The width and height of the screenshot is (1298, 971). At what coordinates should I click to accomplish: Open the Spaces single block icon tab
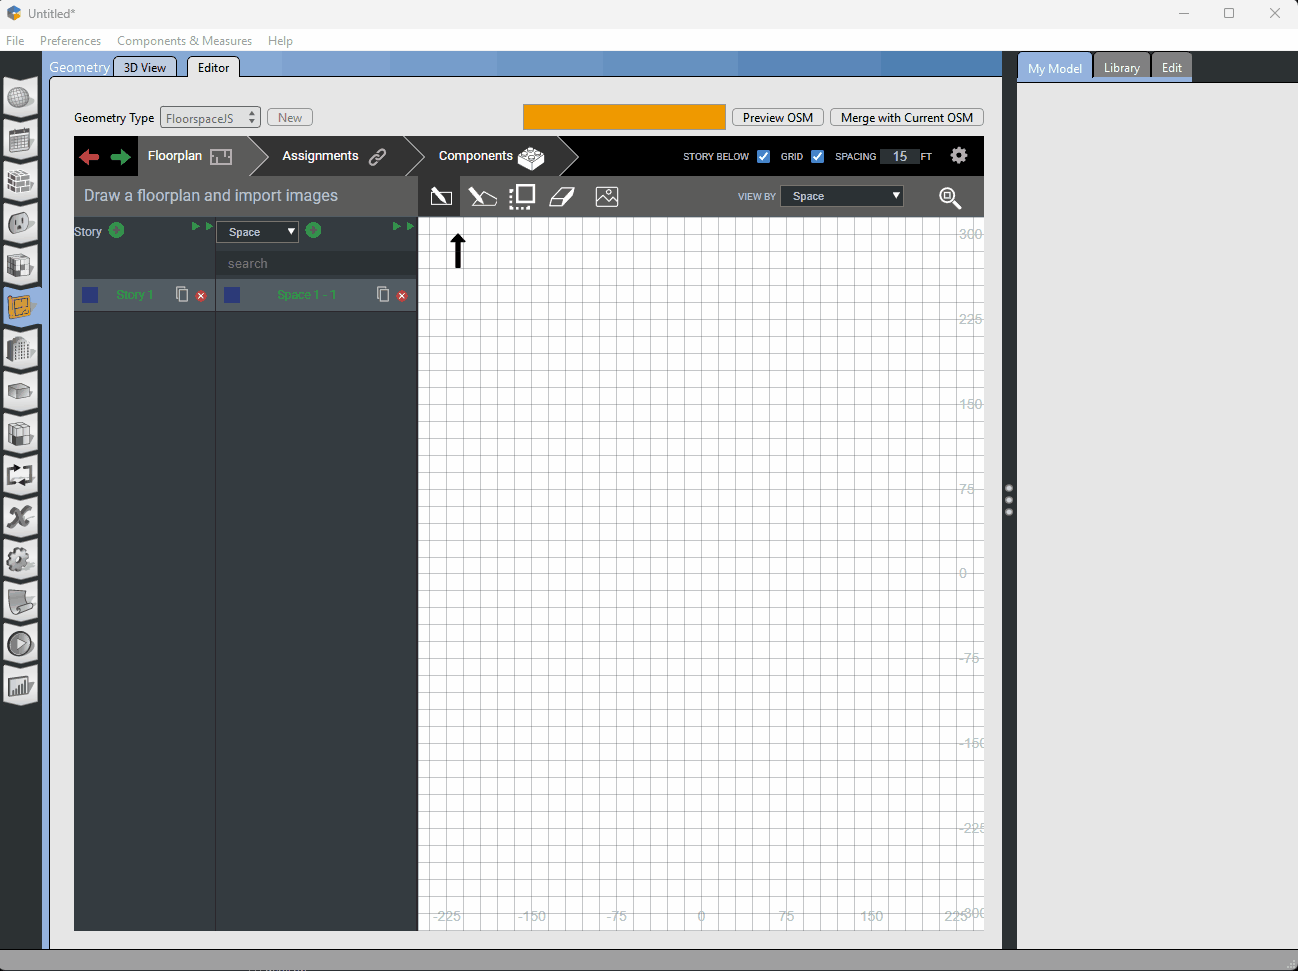(20, 391)
